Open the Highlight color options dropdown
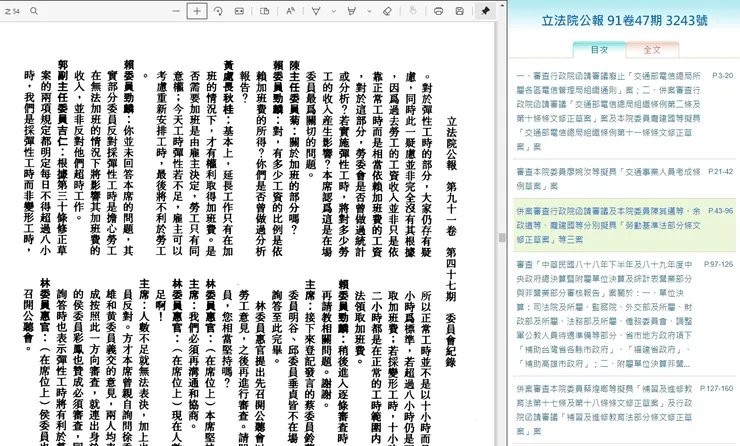Viewport: 740px width, 446px height. [369, 11]
